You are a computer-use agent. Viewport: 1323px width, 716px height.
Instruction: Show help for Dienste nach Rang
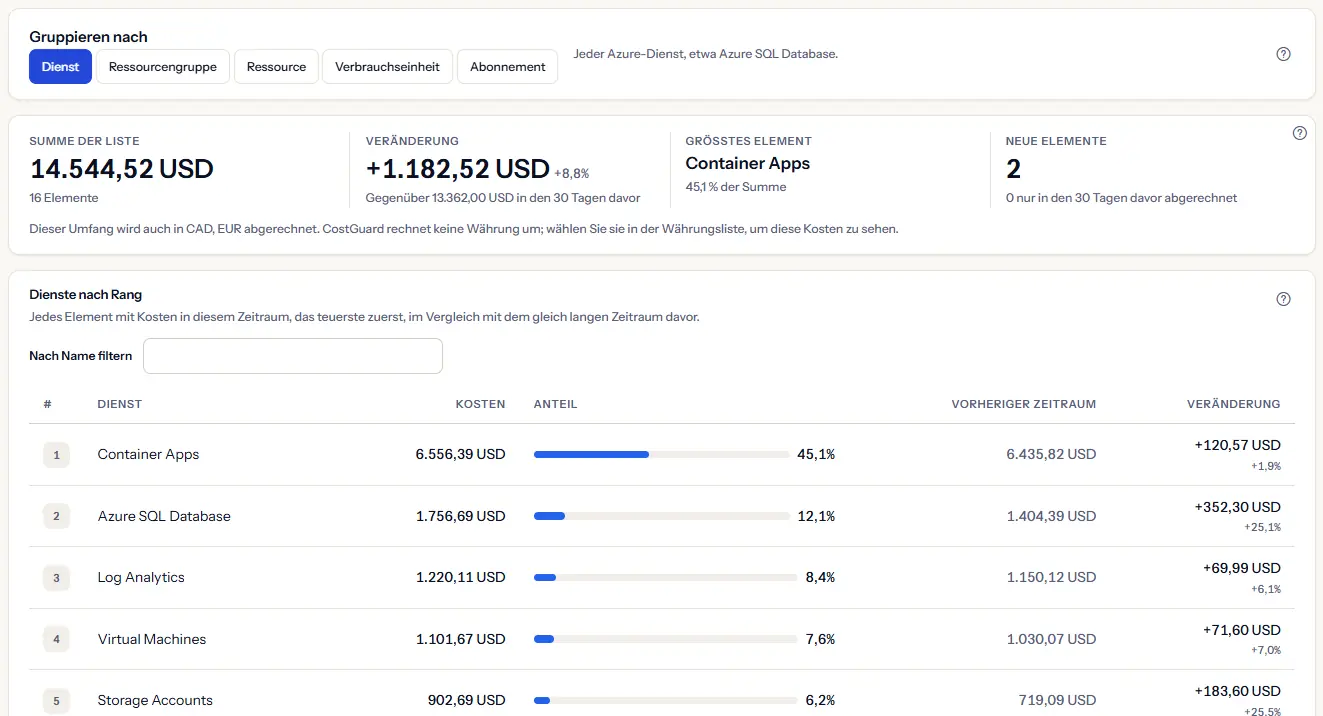click(1284, 299)
